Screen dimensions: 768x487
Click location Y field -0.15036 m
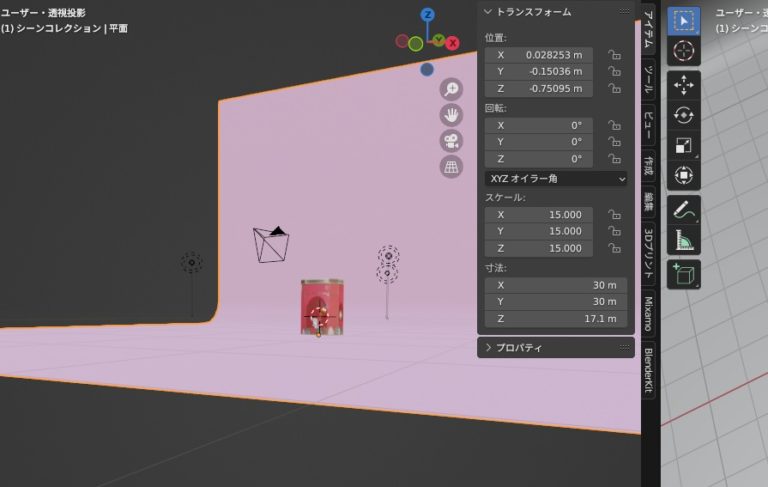click(x=539, y=72)
